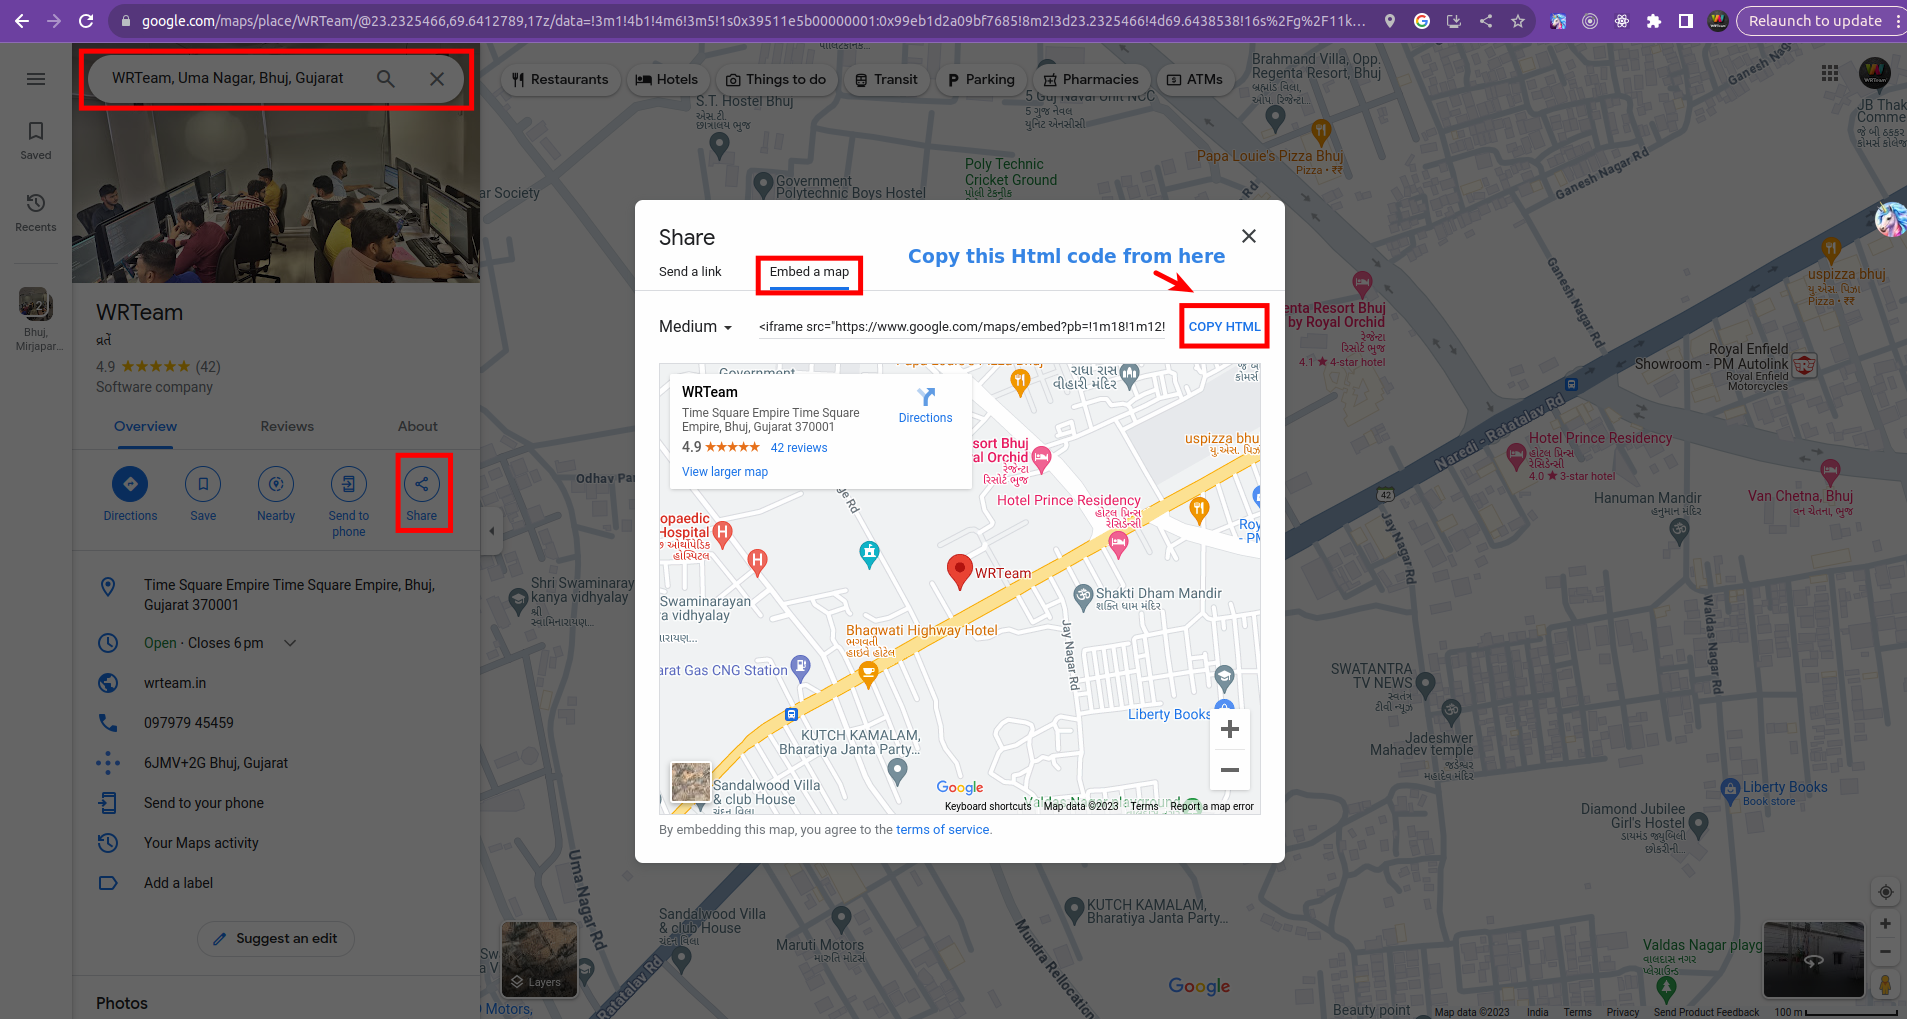1907x1019 pixels.
Task: Open wrteam.in website link
Action: (175, 683)
